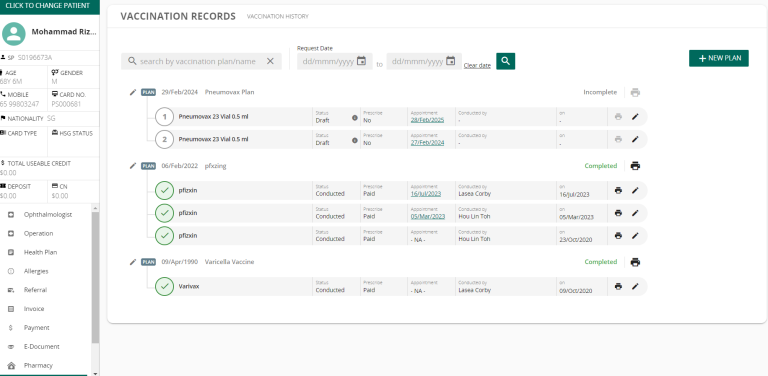Screen dimensions: 768x376
Task: Print pfizxin row dated 16/Jul/2023
Action: 618,190
